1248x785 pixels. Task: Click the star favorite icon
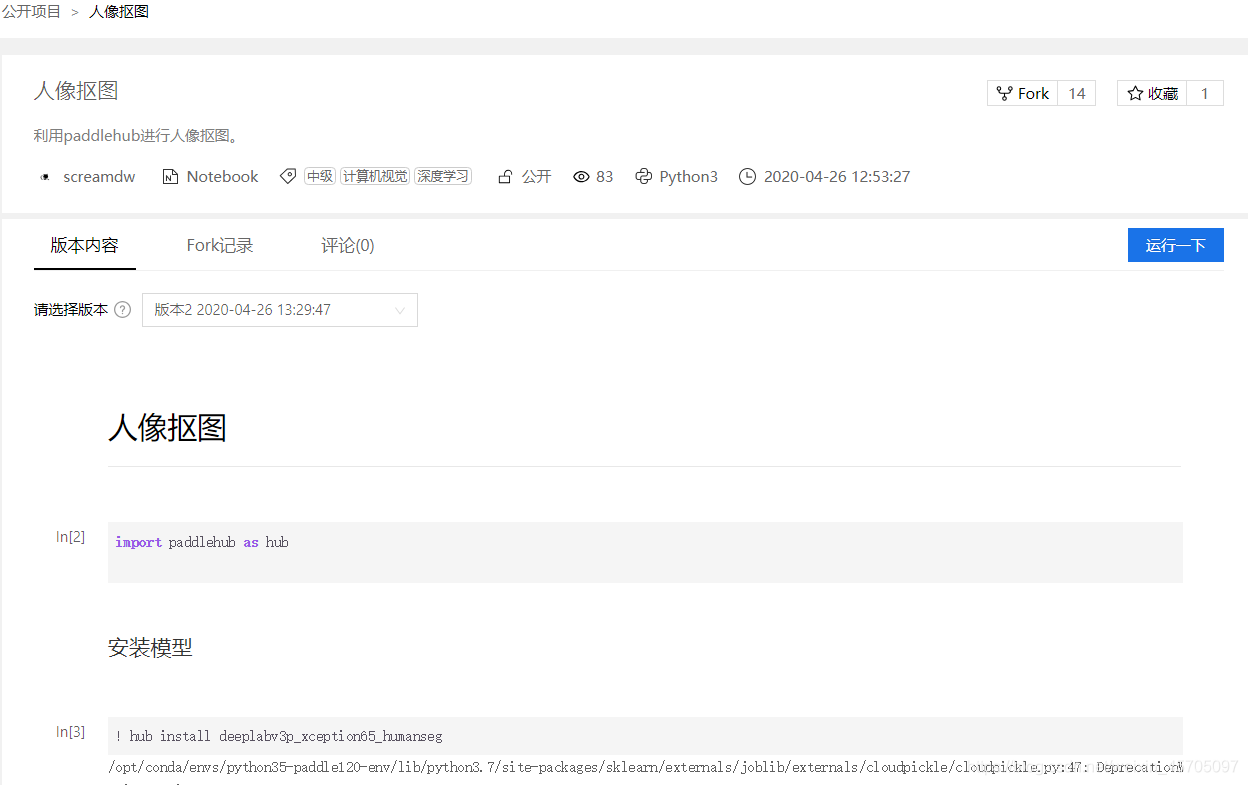tap(1135, 93)
